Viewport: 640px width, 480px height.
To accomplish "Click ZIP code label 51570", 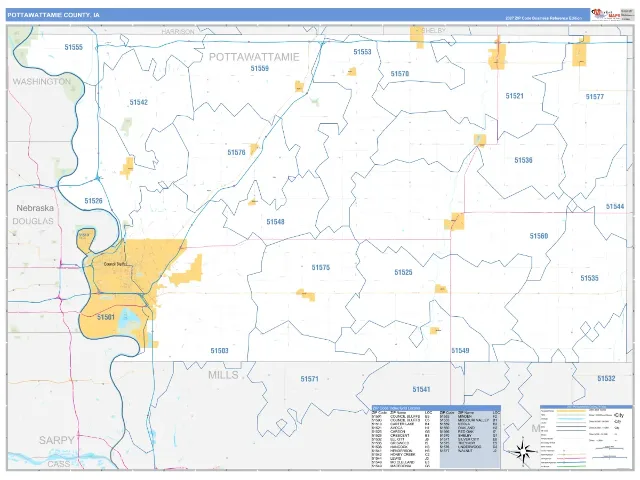I will 399,74.
